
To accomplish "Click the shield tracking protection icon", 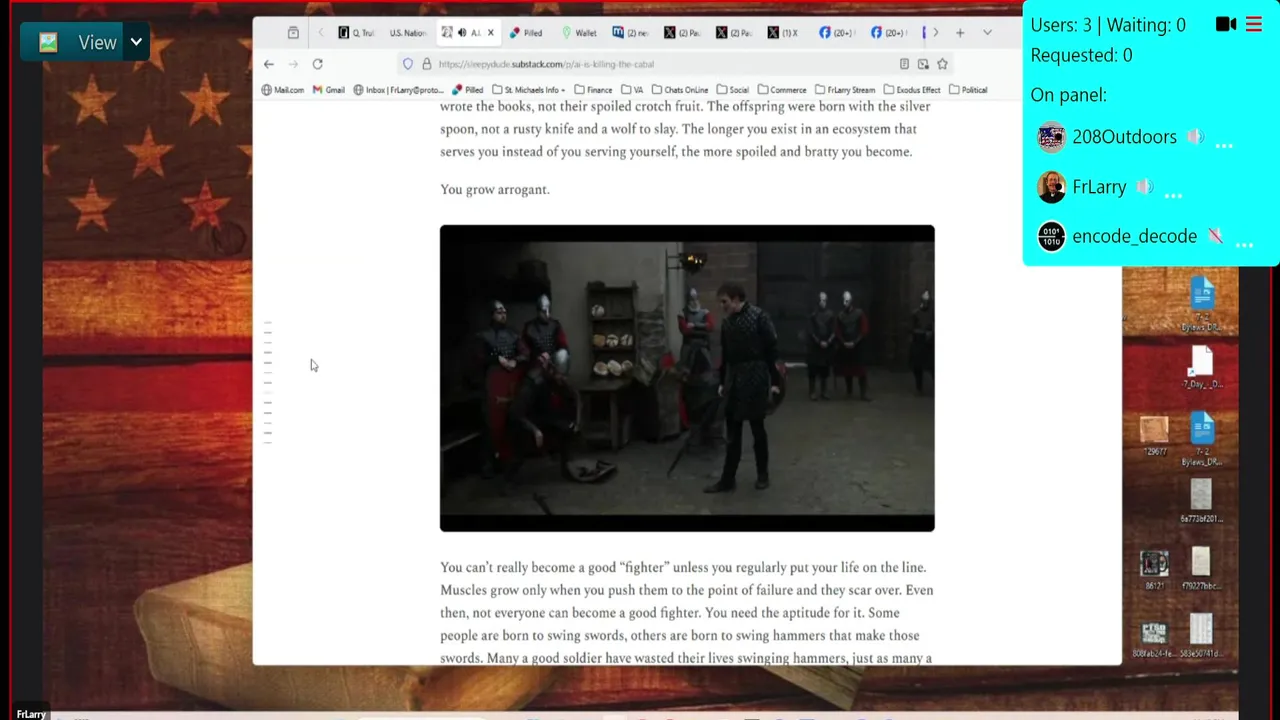I will (408, 64).
